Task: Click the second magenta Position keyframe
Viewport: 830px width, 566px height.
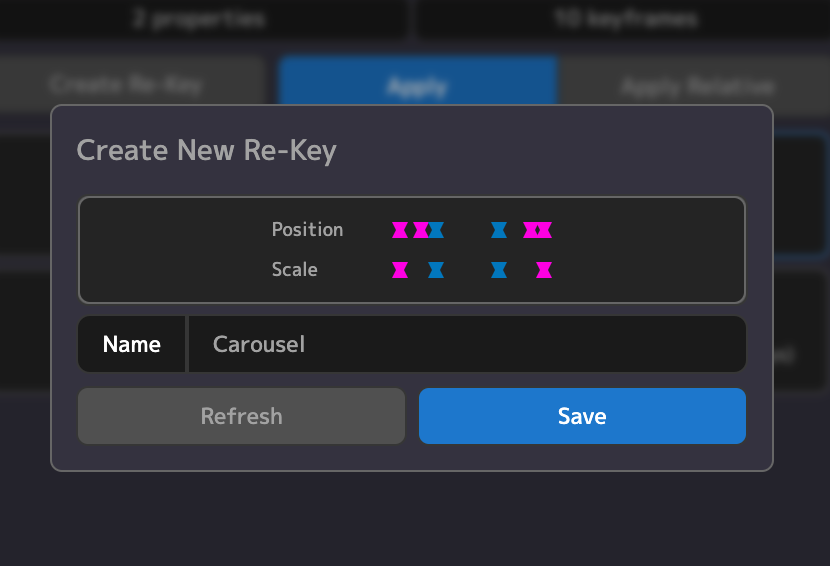Action: 420,230
